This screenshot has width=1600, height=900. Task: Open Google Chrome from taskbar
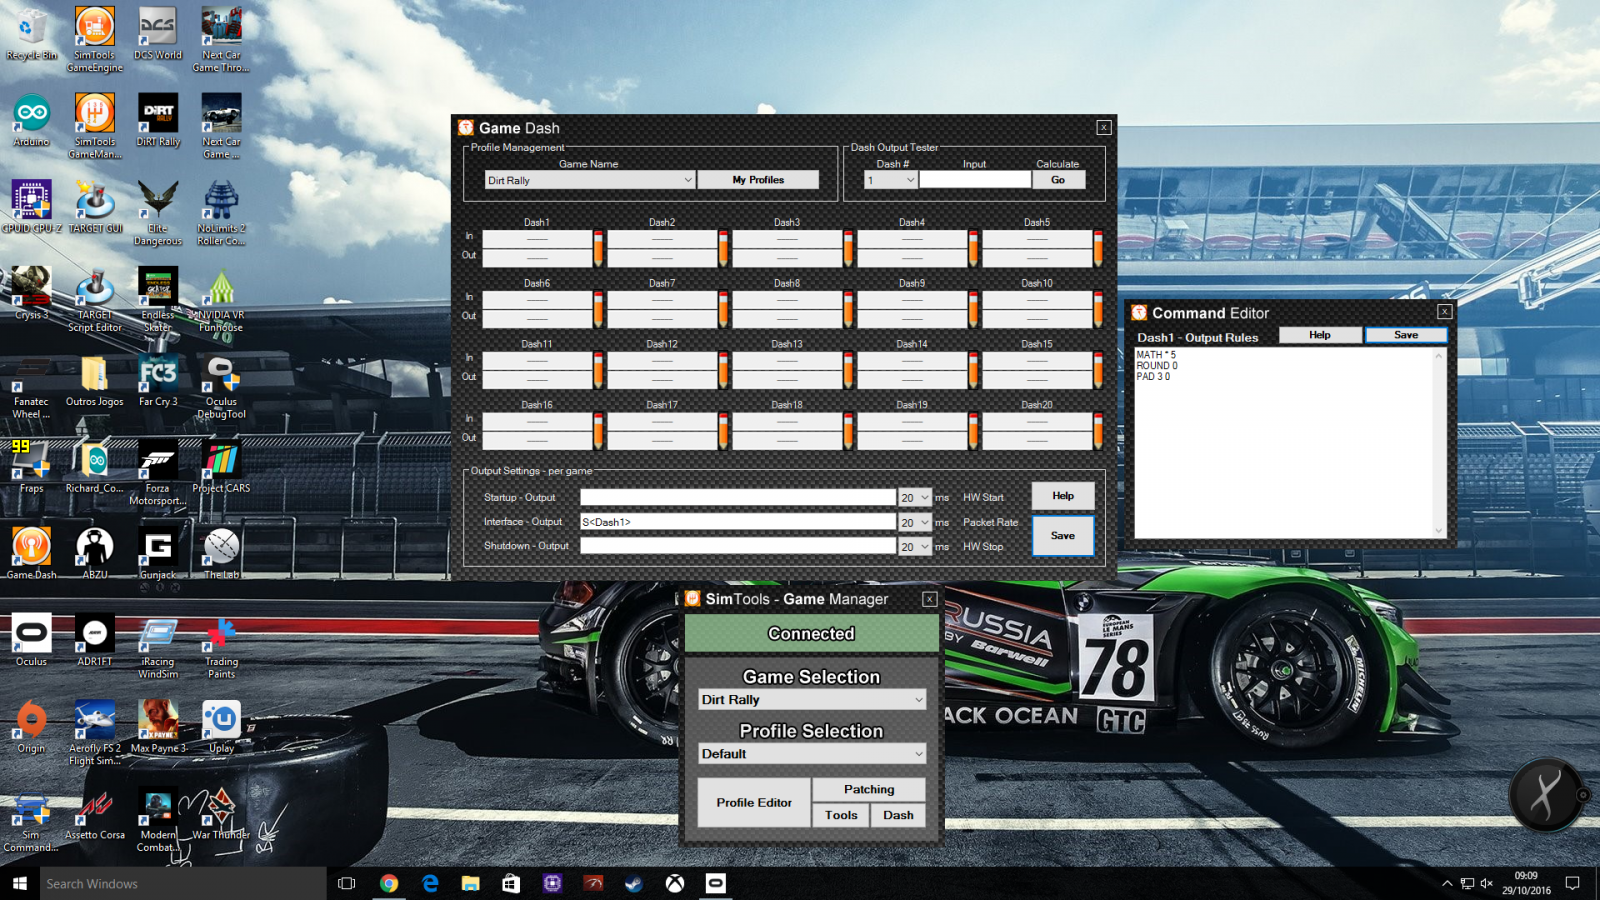click(389, 883)
